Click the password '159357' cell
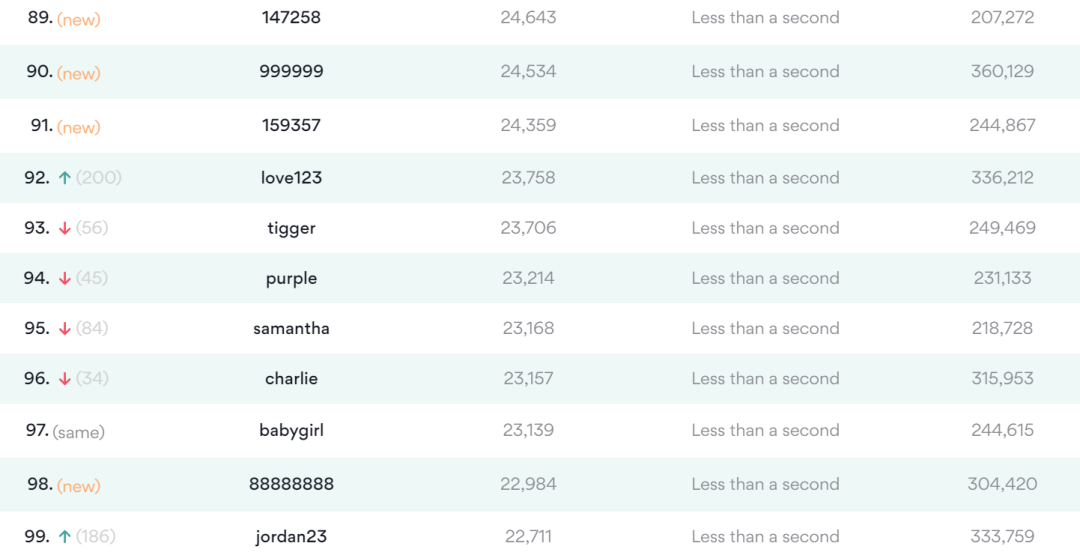1080x558 pixels. (291, 125)
